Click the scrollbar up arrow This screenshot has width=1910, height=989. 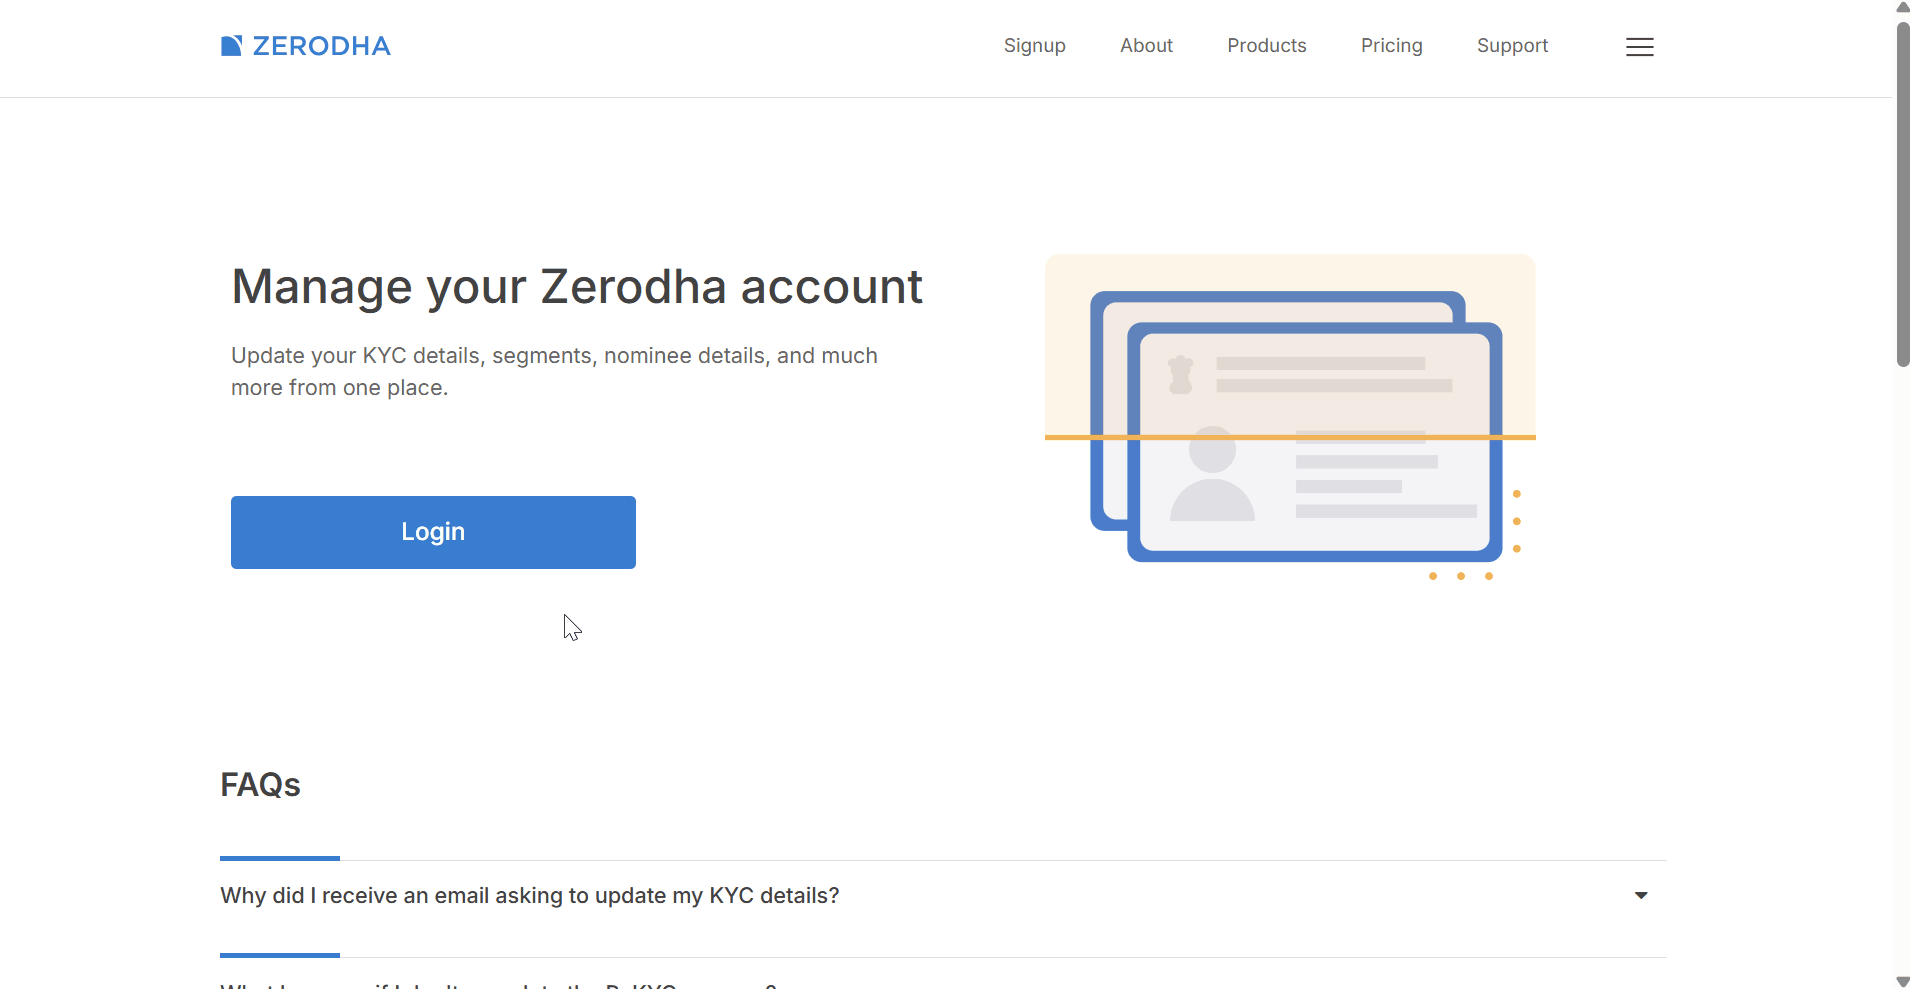pyautogui.click(x=1902, y=7)
